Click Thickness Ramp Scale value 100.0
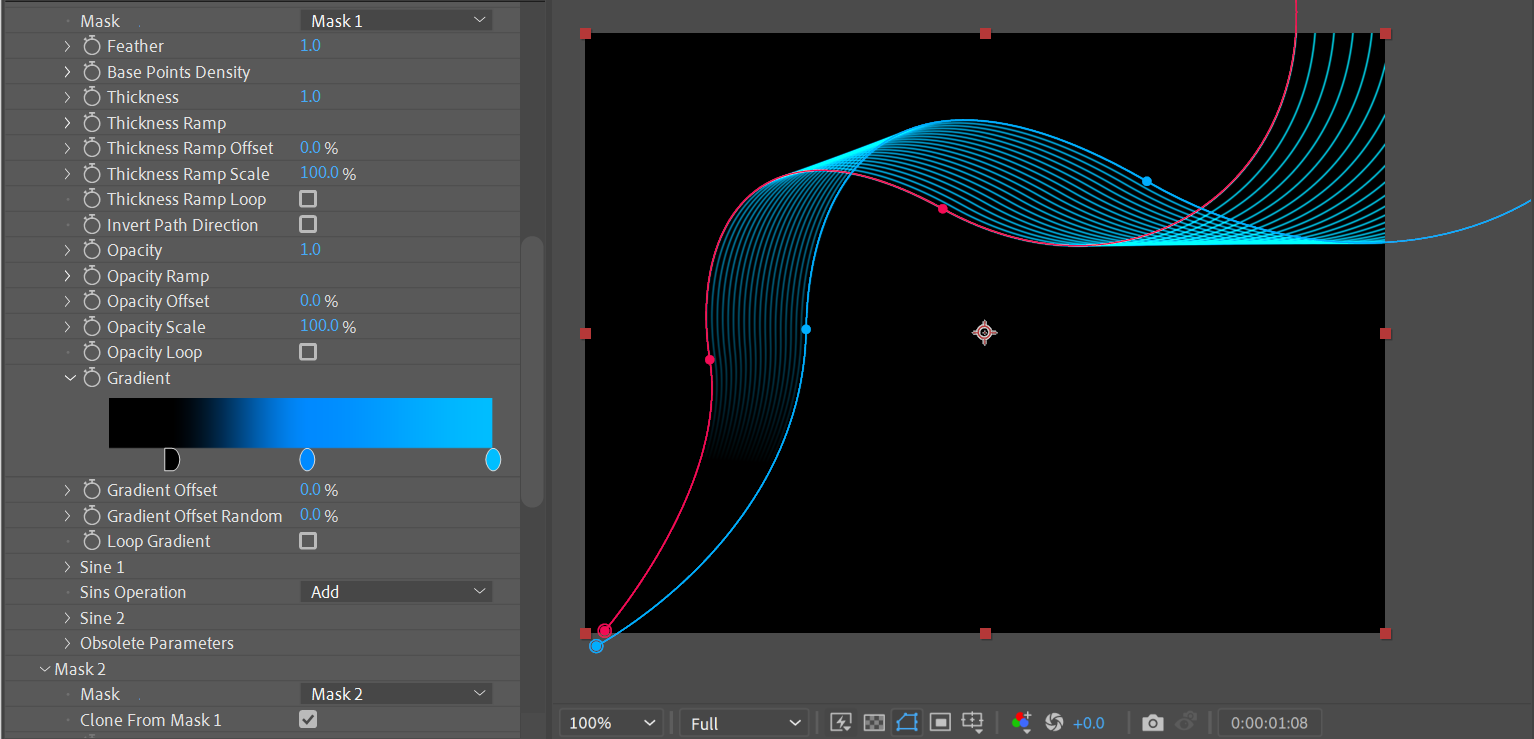 point(320,173)
